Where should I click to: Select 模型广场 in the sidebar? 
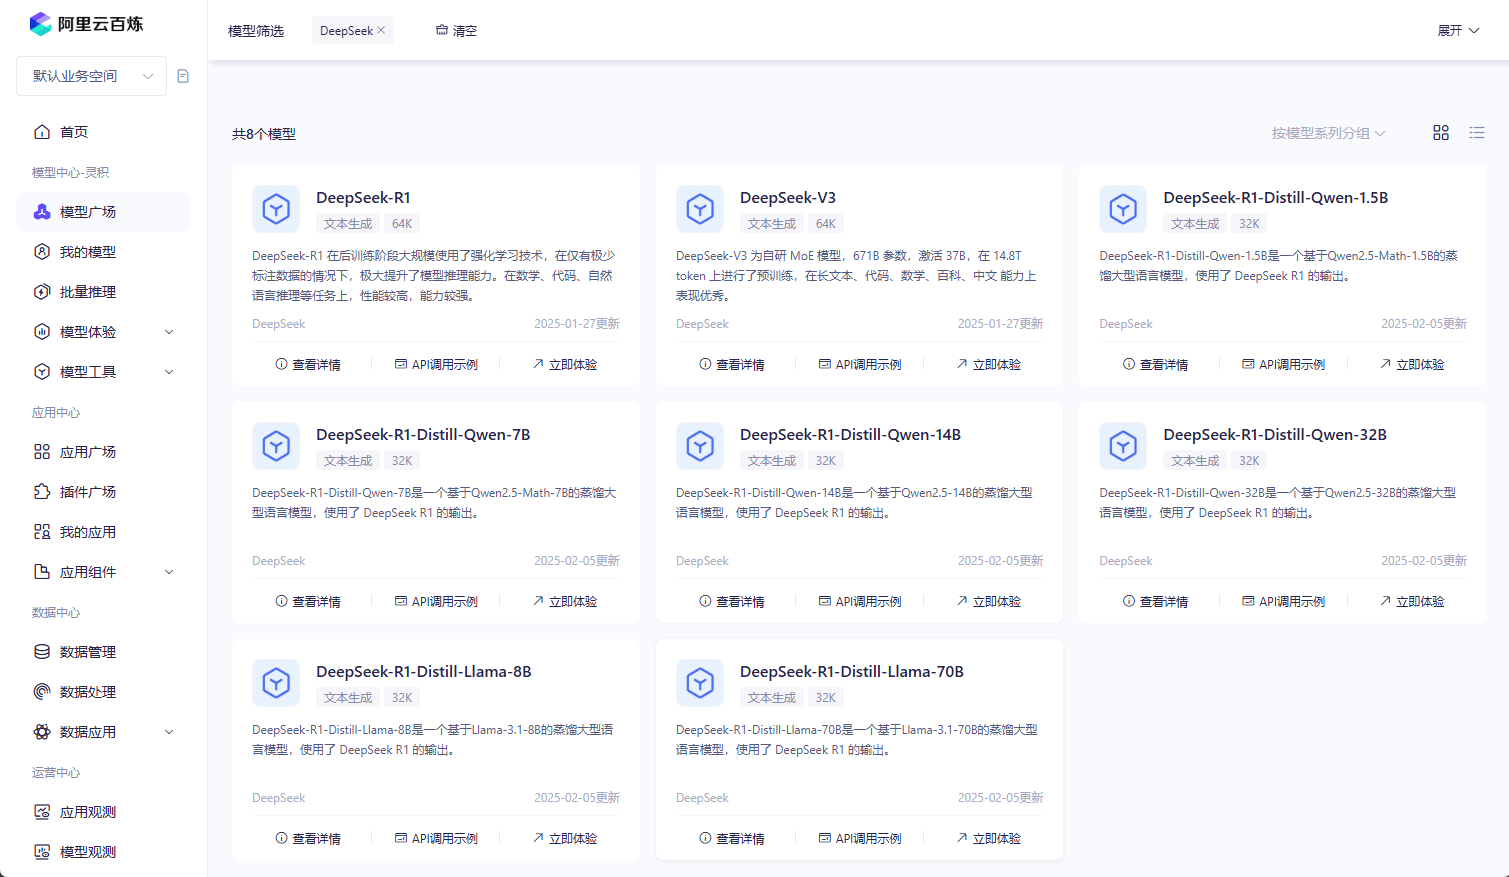(88, 212)
